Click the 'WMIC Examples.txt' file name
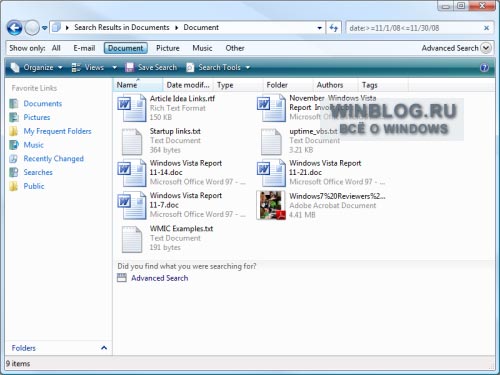The width and height of the screenshot is (500, 375). coord(181,229)
